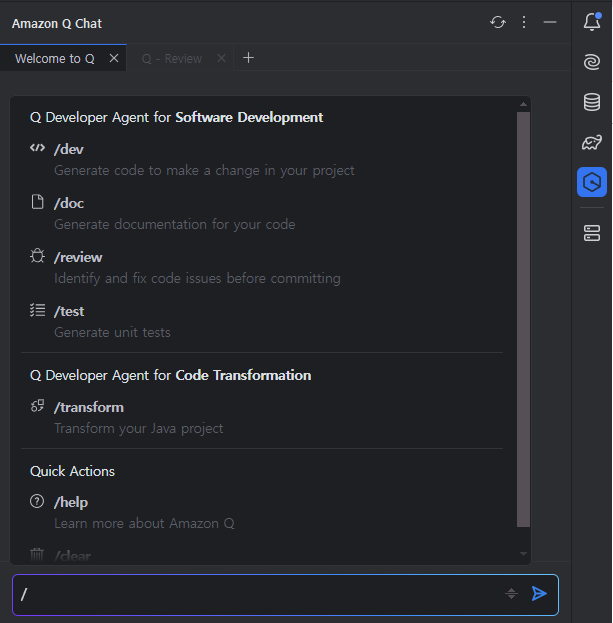Click the checklist icon beside /test
The image size is (613, 623).
(x=37, y=310)
